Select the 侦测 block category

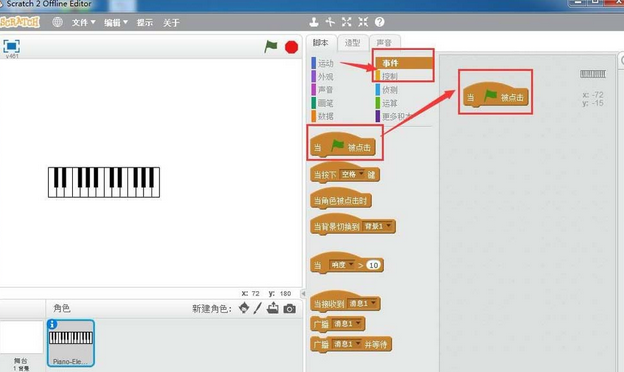[387, 90]
